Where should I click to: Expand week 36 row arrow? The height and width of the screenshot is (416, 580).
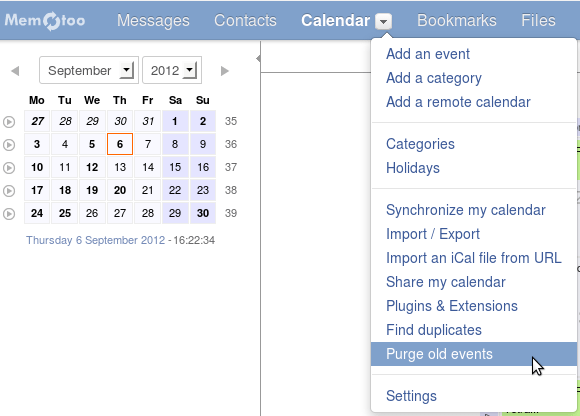pyautogui.click(x=9, y=145)
